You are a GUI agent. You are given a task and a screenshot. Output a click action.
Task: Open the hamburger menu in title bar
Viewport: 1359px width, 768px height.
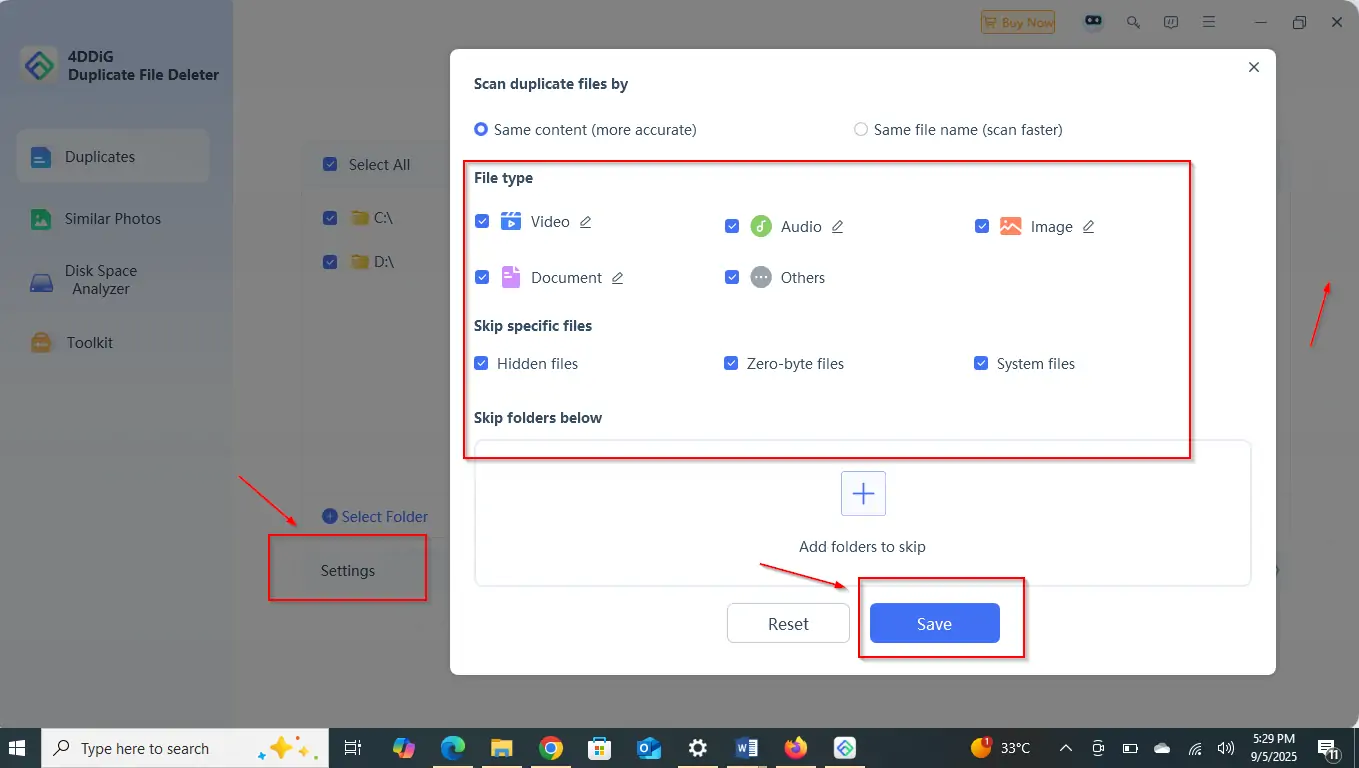pos(1209,22)
